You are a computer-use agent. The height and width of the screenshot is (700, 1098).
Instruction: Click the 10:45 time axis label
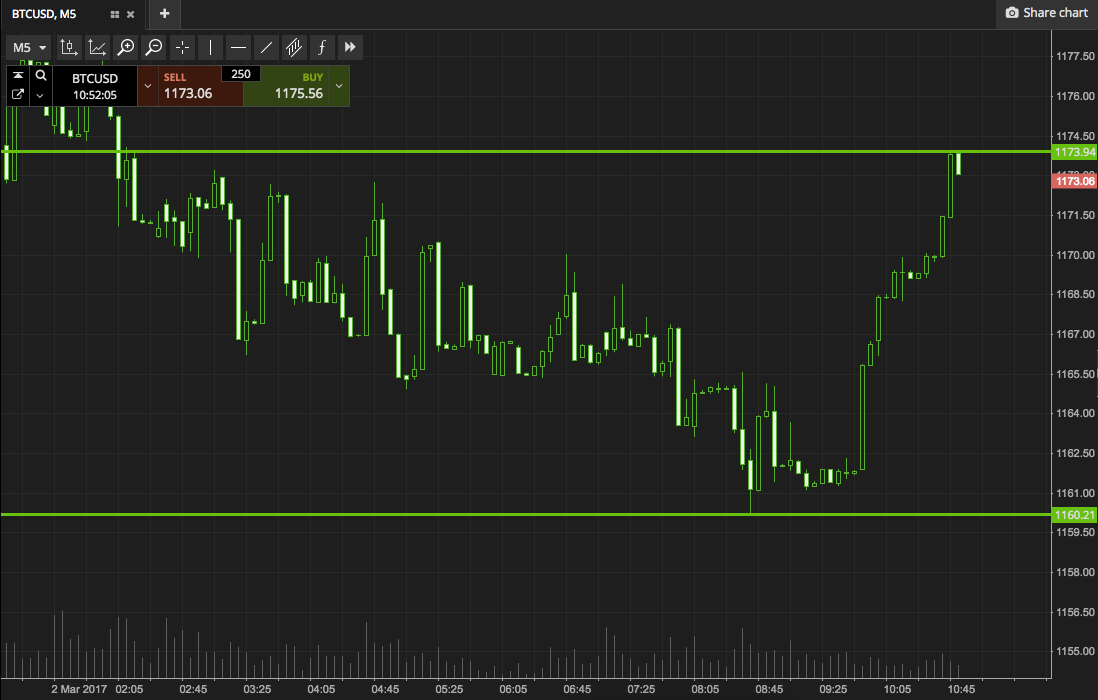[961, 689]
